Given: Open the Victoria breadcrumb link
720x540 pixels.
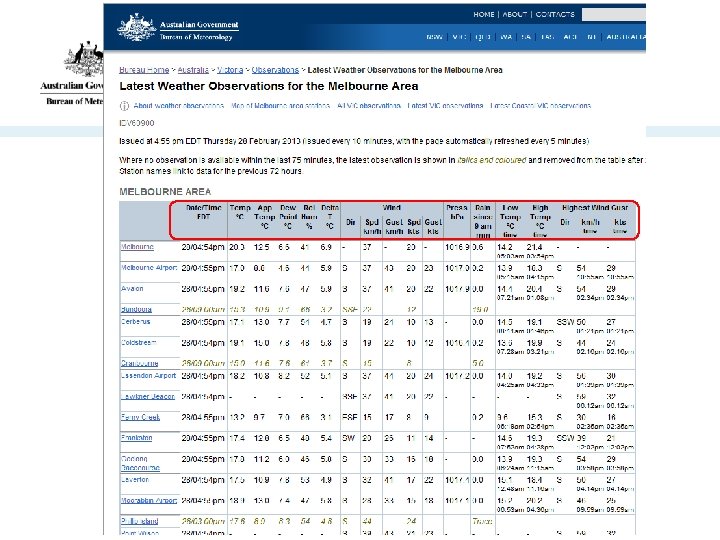Looking at the screenshot, I should click(230, 70).
